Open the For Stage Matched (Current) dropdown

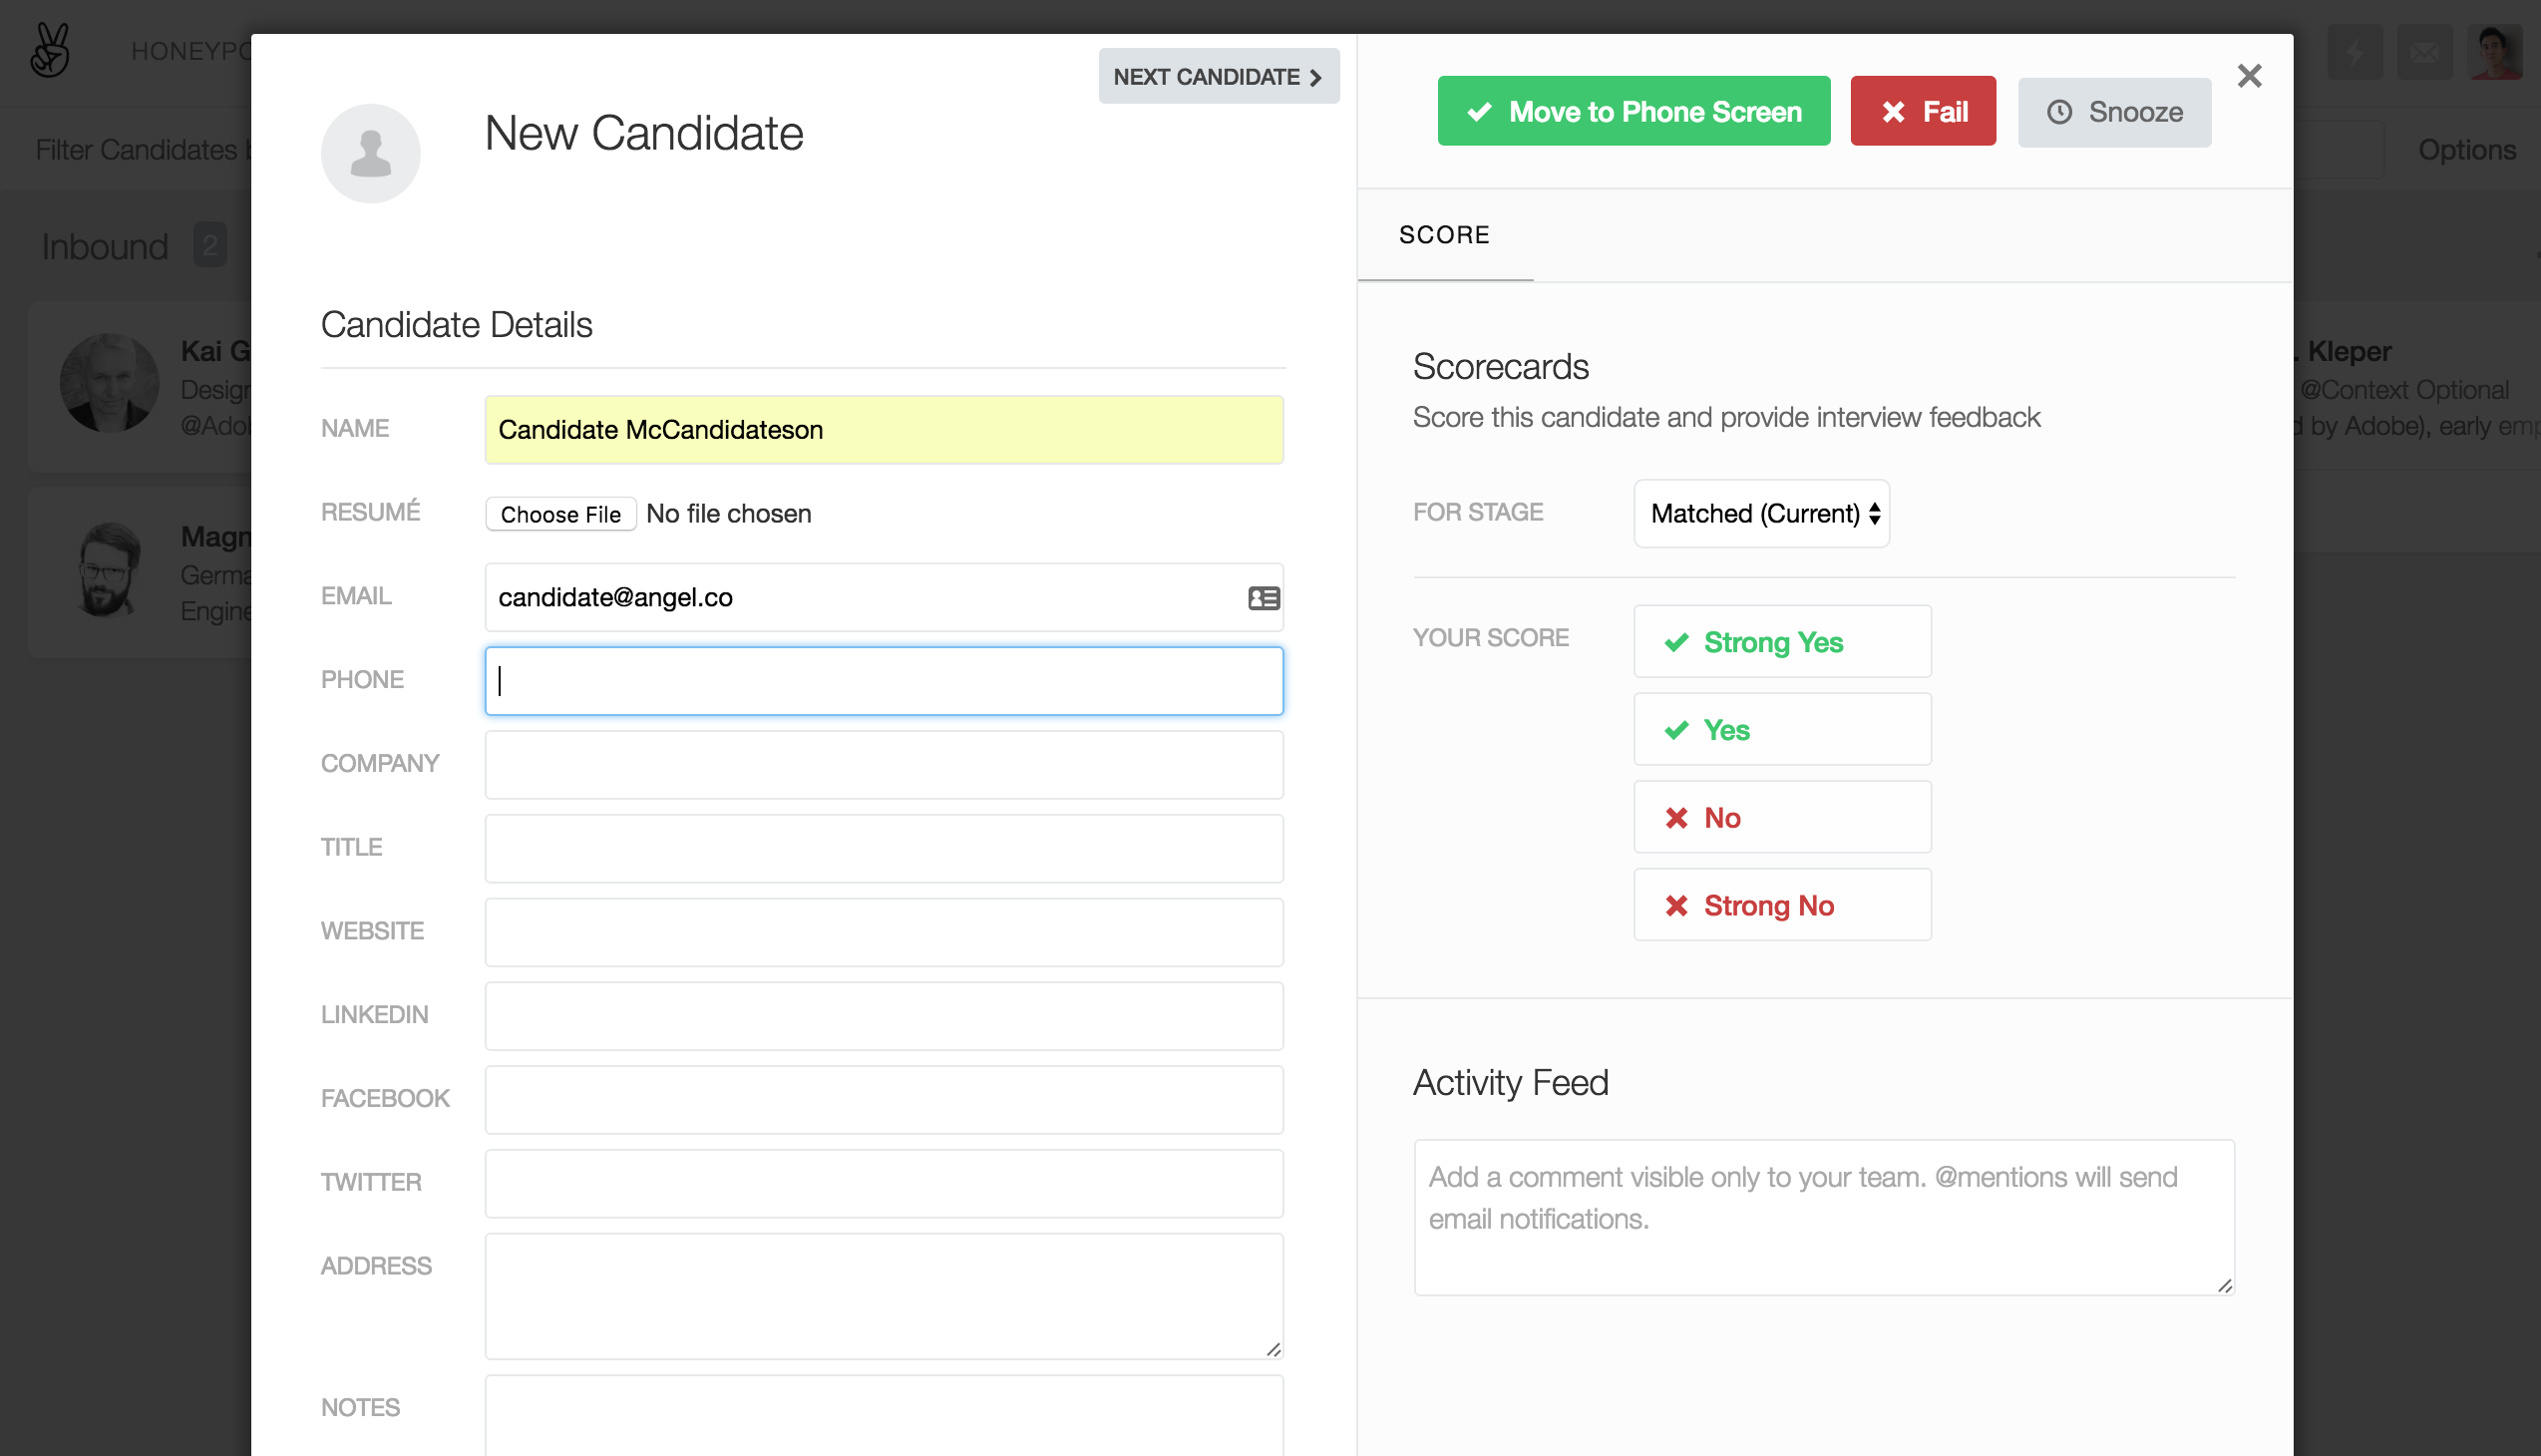tap(1761, 513)
